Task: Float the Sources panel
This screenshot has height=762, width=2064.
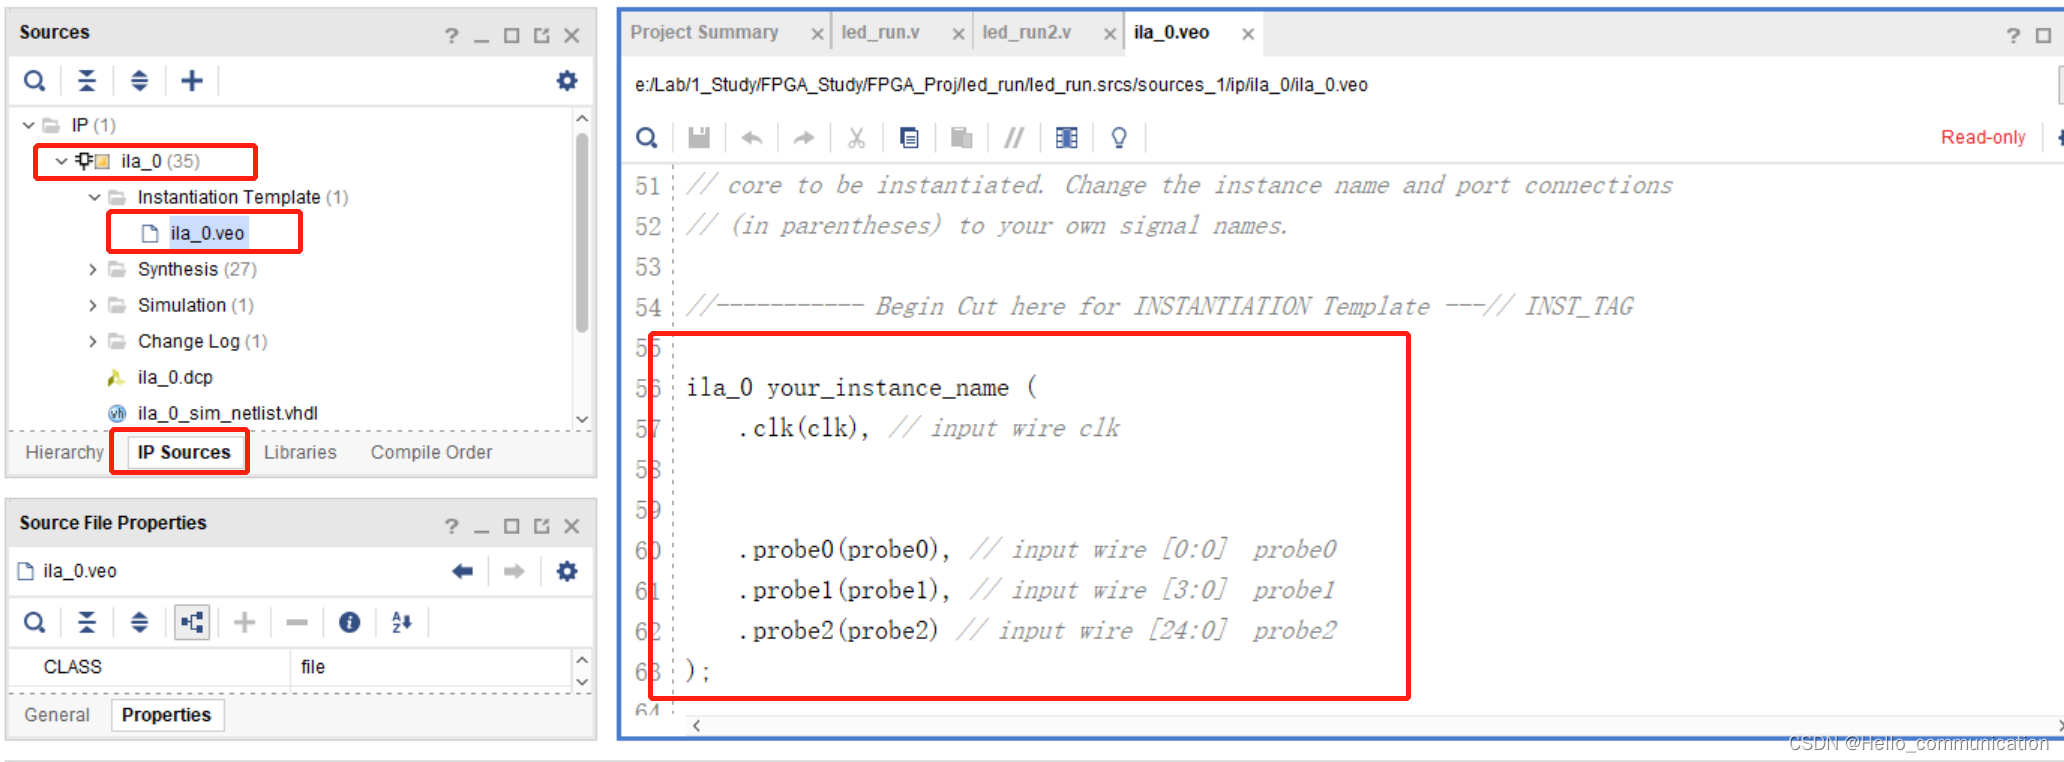Action: (x=542, y=36)
